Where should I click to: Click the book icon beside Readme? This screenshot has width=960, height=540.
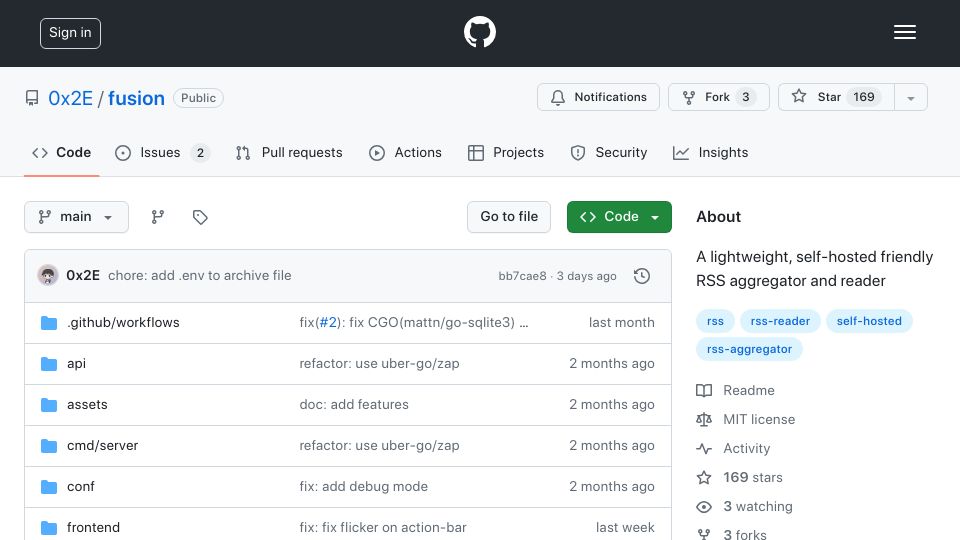[x=704, y=391]
